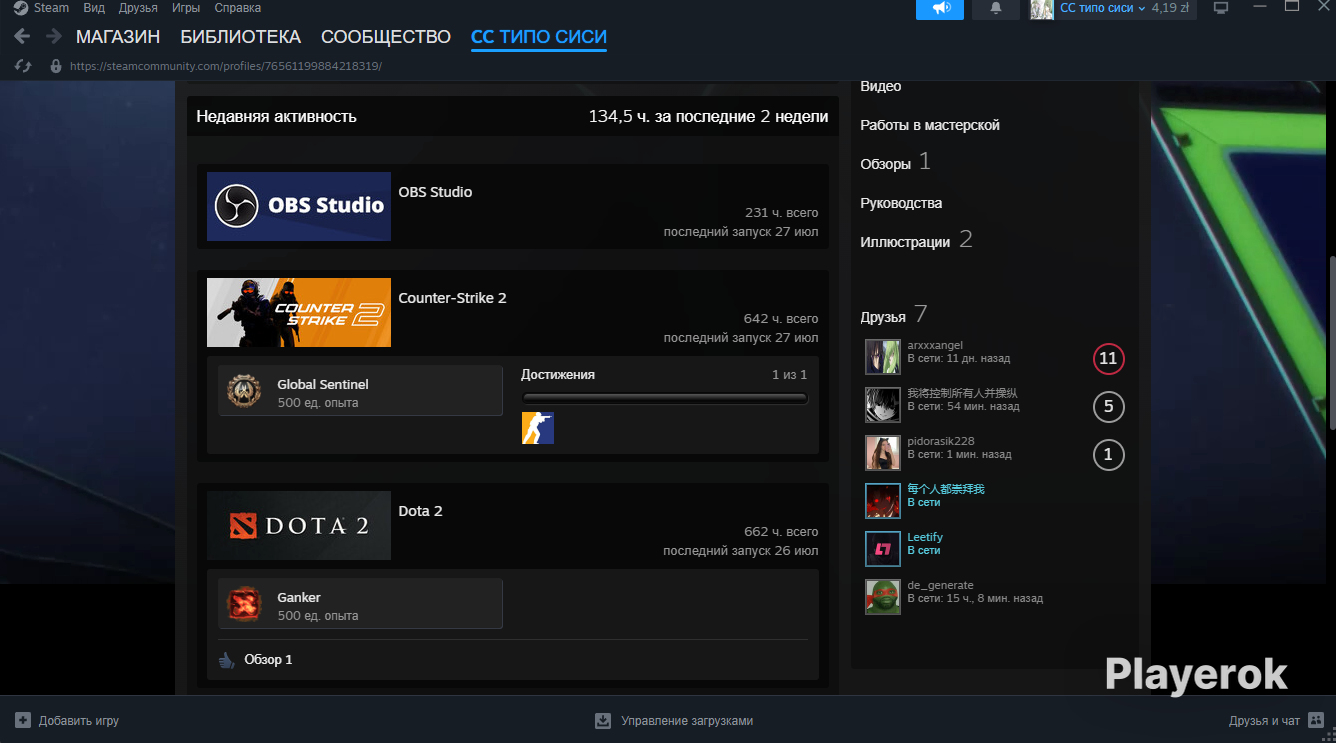
Task: Click the Global Sentinel badge name
Action: 323,385
